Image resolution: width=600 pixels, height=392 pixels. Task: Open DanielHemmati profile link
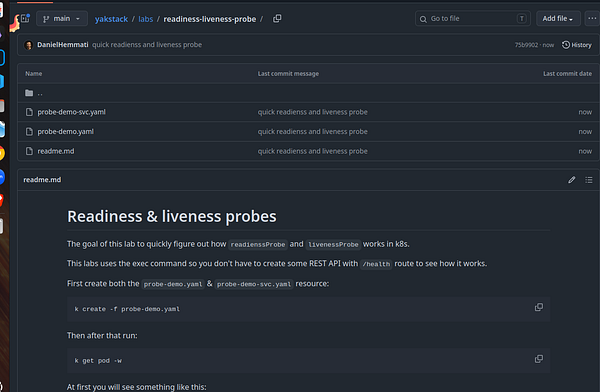pyautogui.click(x=63, y=45)
